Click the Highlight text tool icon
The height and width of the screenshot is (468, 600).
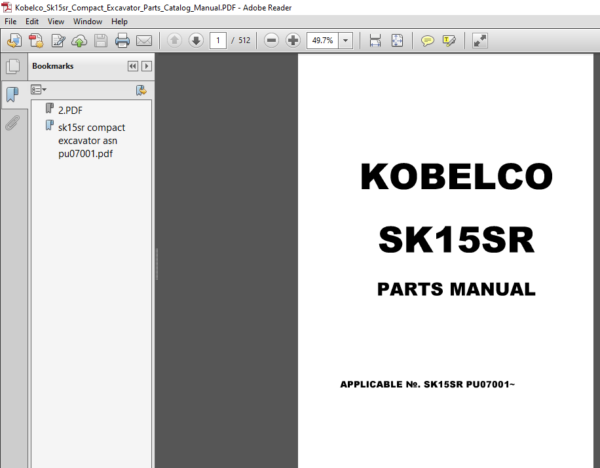449,41
